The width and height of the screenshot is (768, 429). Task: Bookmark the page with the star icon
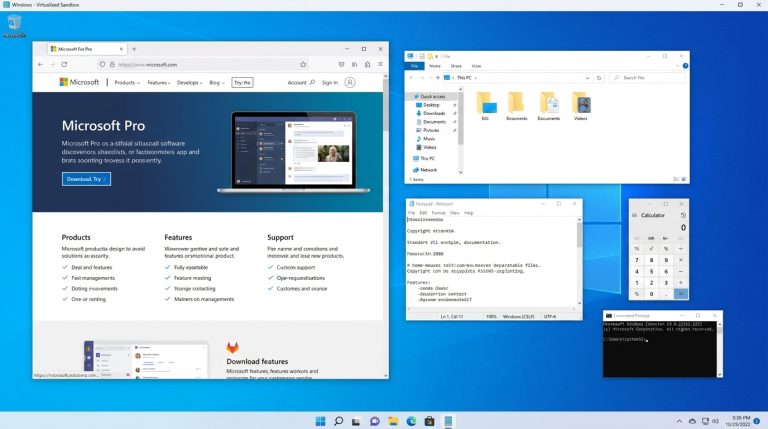[303, 65]
